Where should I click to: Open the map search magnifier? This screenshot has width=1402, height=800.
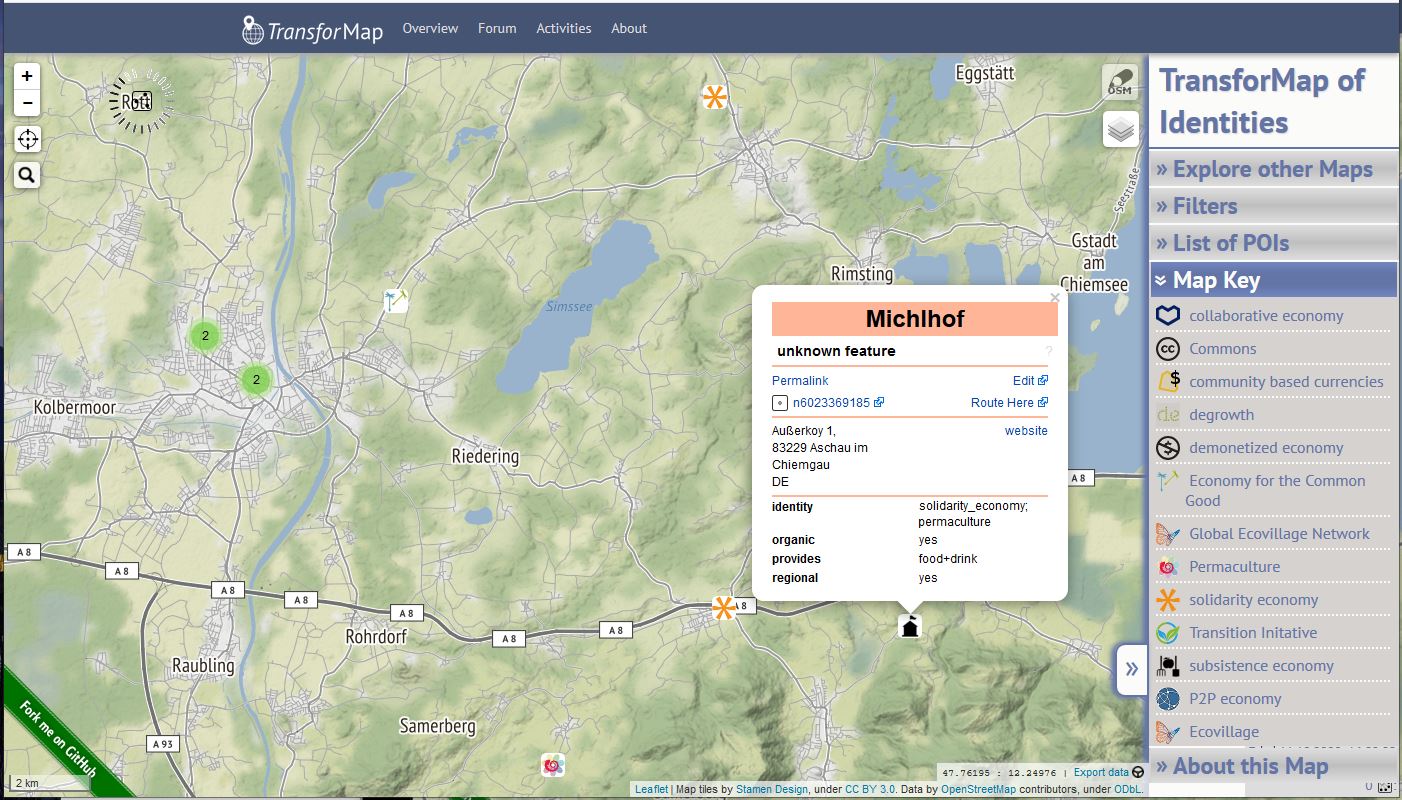[27, 175]
